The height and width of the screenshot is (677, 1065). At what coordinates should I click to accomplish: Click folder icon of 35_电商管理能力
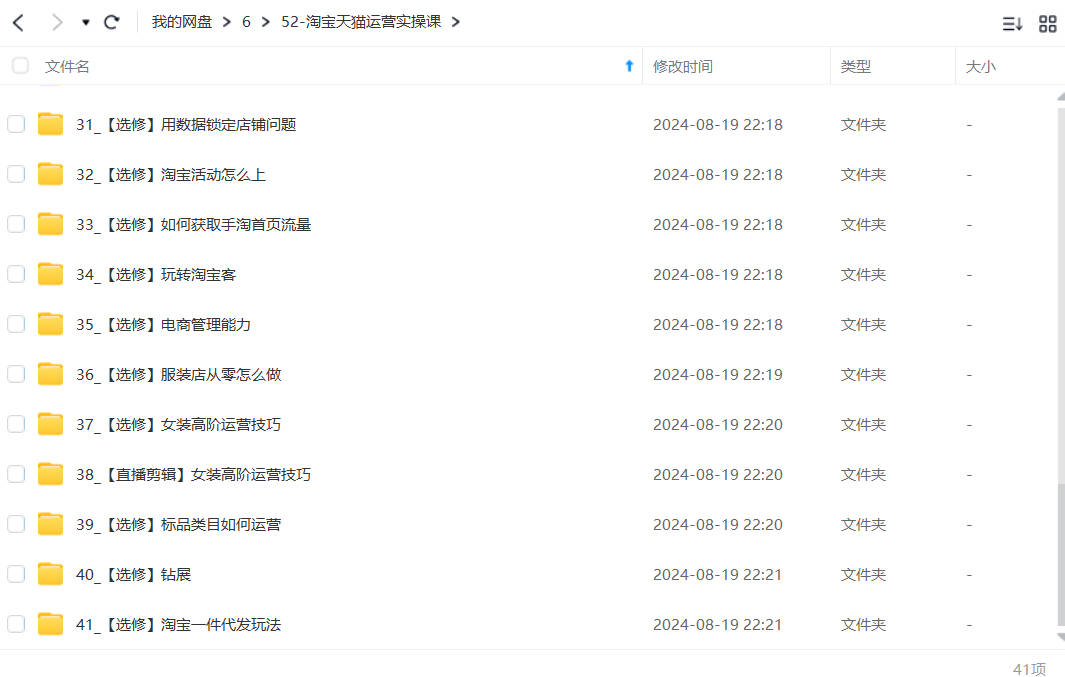tap(50, 324)
